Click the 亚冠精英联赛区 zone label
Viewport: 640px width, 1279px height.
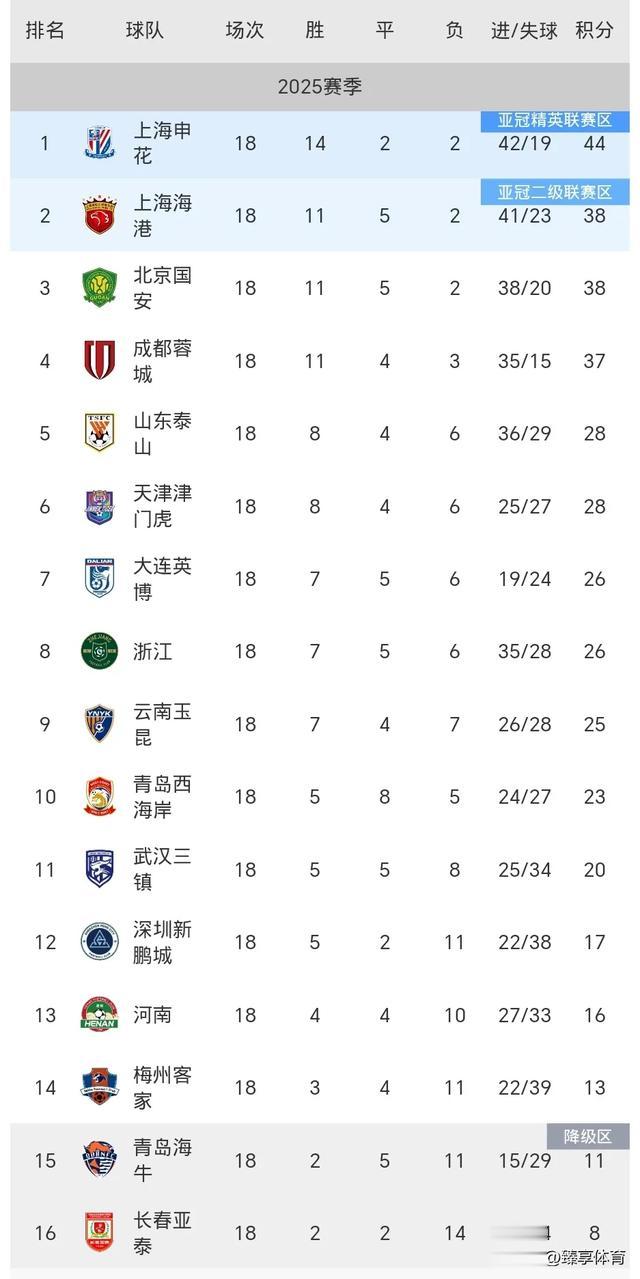tap(555, 121)
